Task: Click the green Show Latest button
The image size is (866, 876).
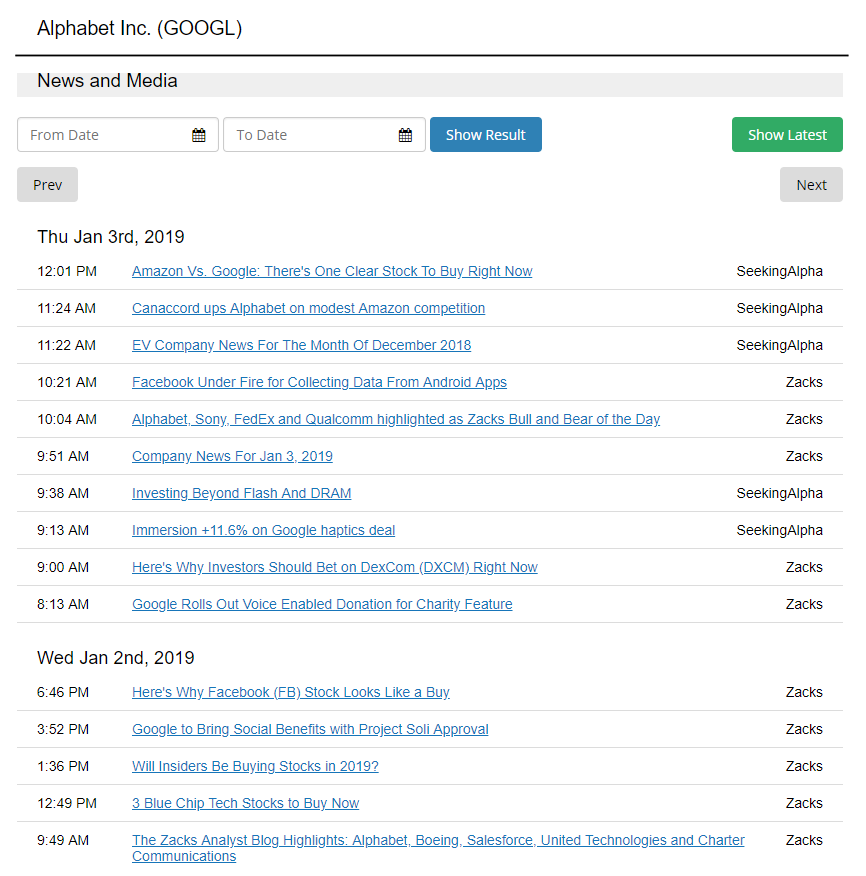Action: 787,135
